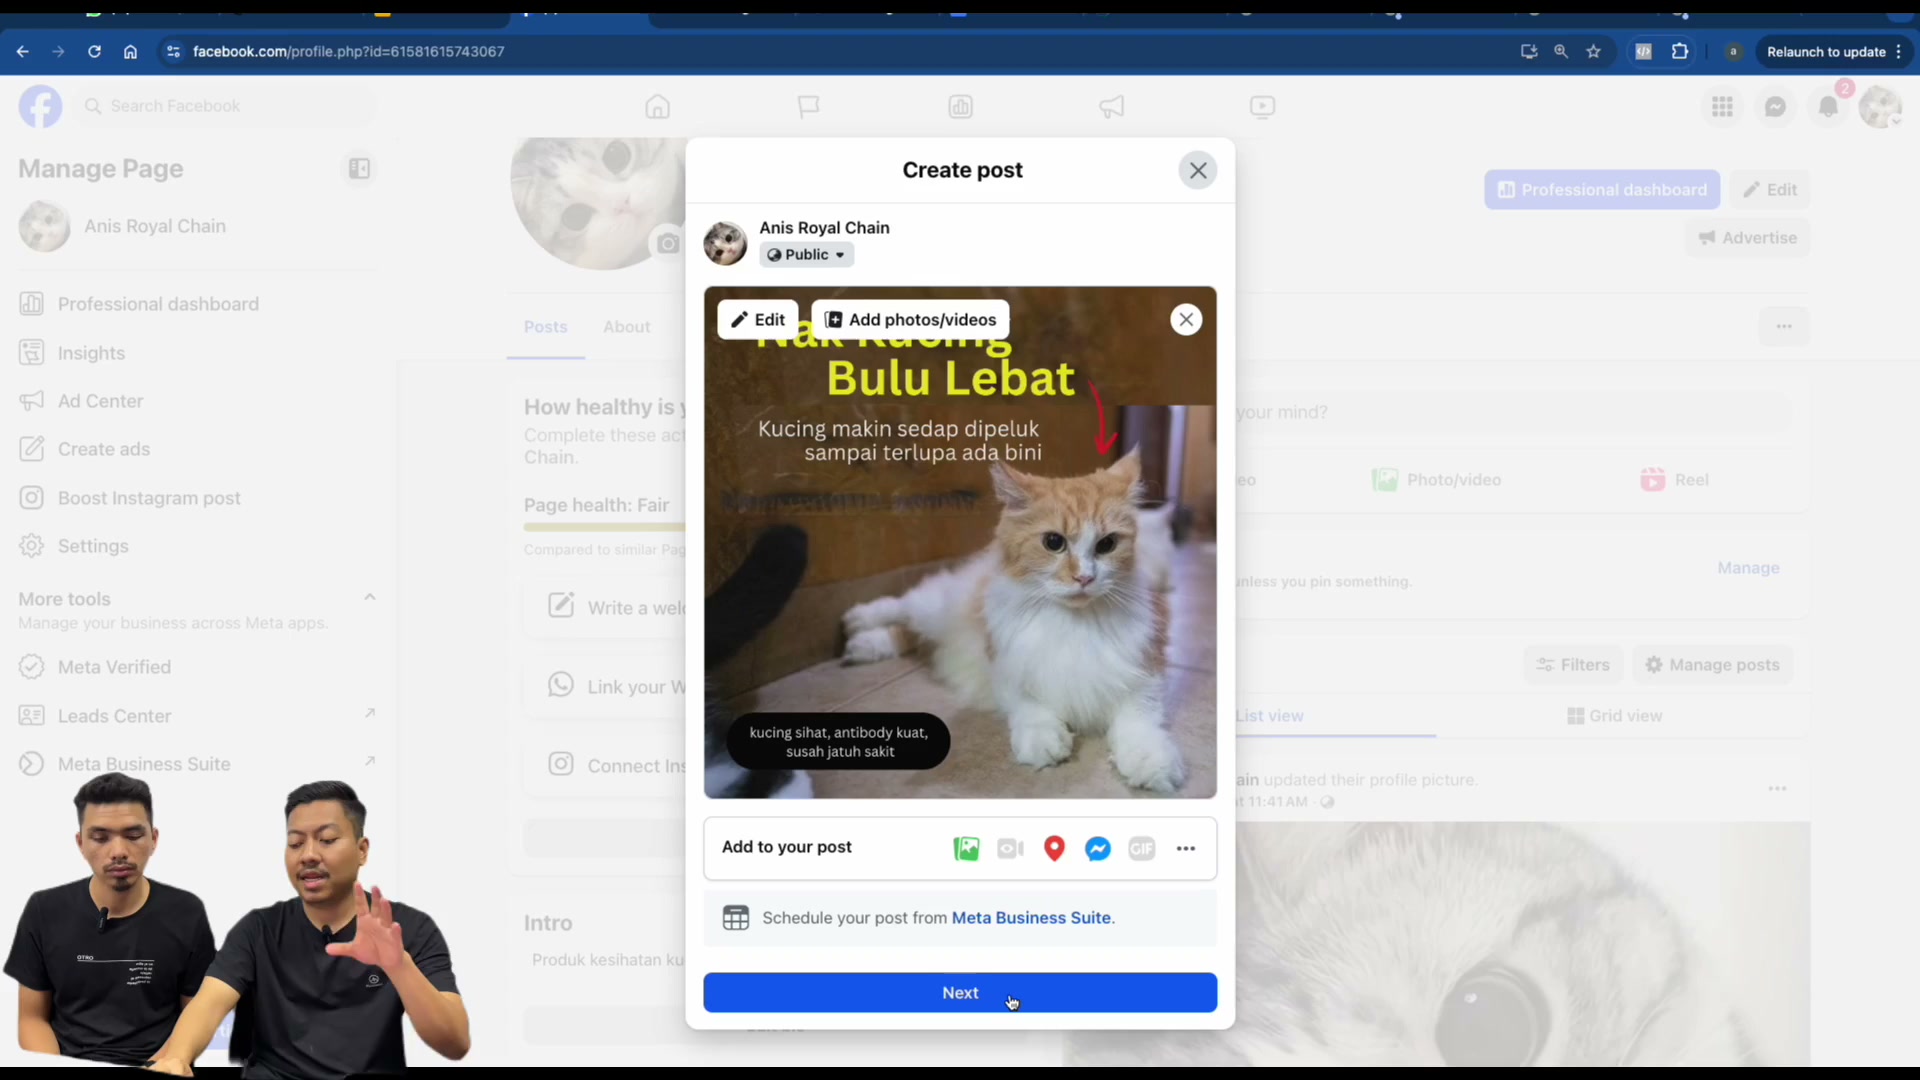This screenshot has width=1920, height=1080.
Task: Collapse the Manage Page sidebar panel icon
Action: tap(359, 169)
